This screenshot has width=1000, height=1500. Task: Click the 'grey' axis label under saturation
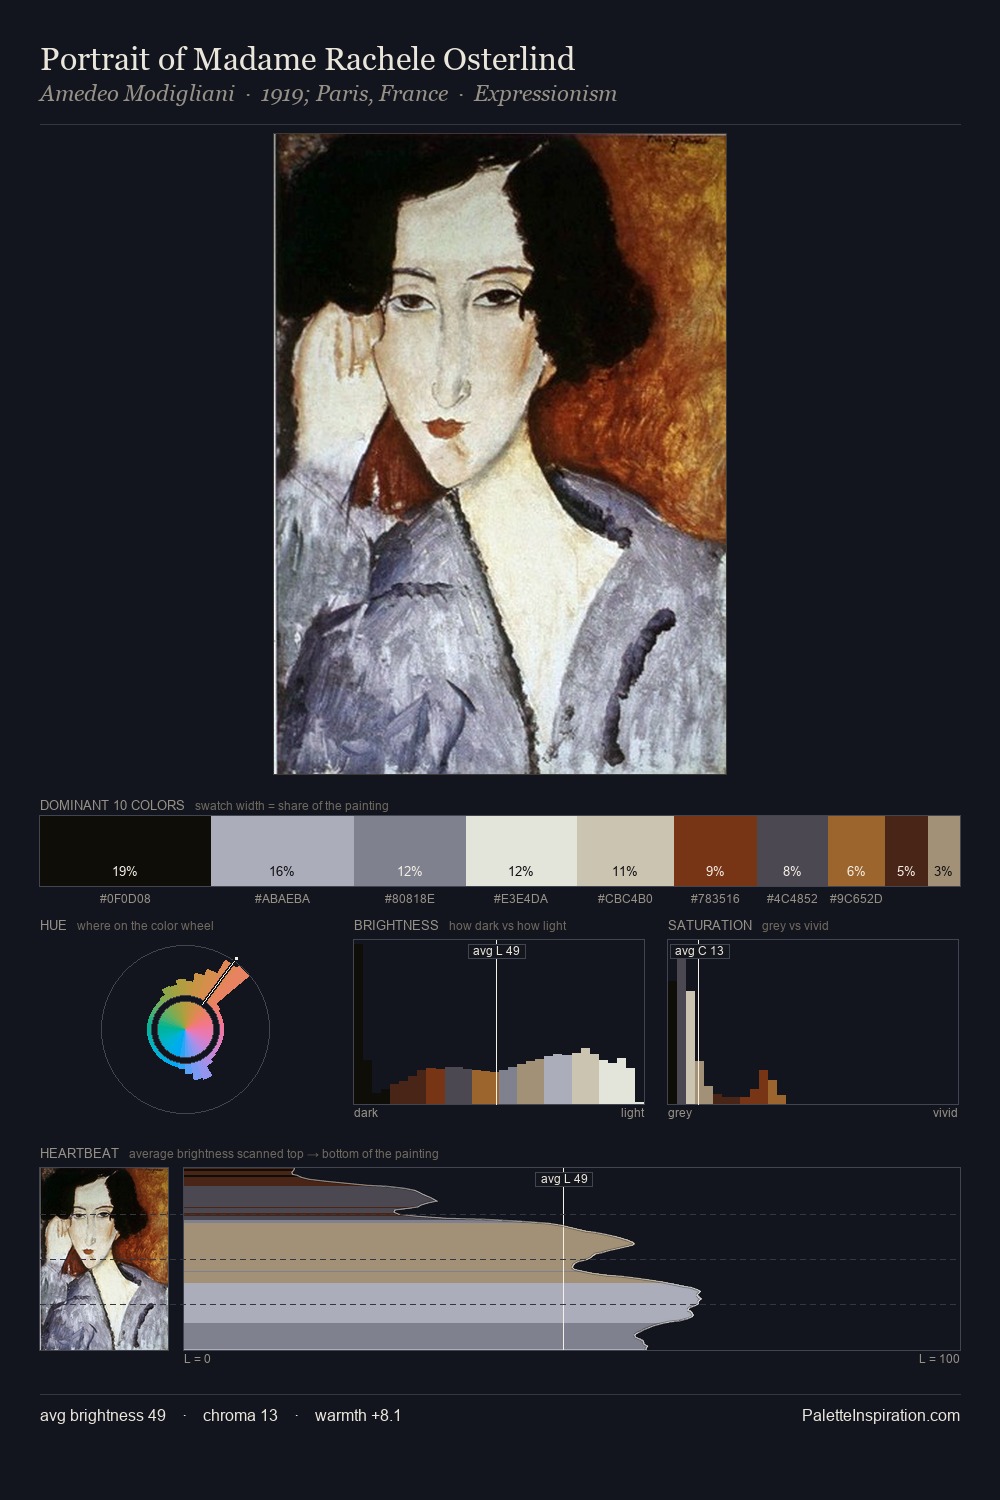point(680,1113)
